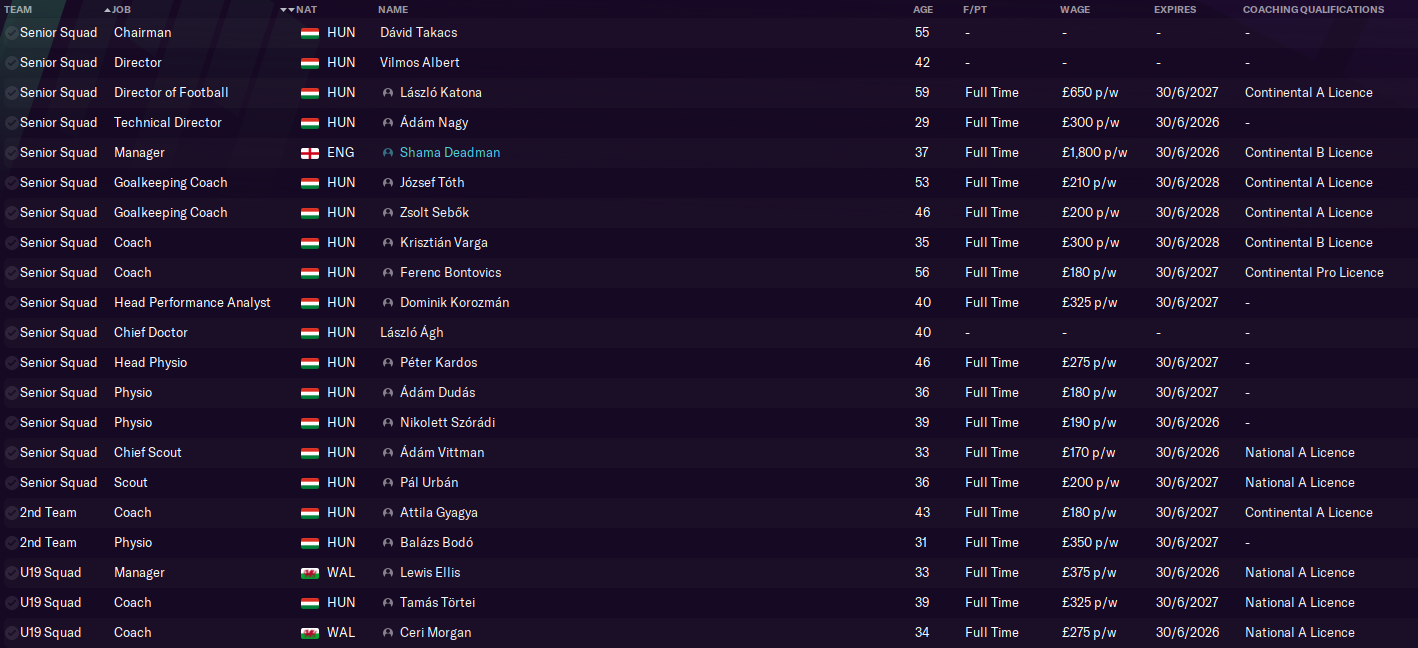1418x648 pixels.
Task: Sort by the EXPIRES column header
Action: (1175, 10)
